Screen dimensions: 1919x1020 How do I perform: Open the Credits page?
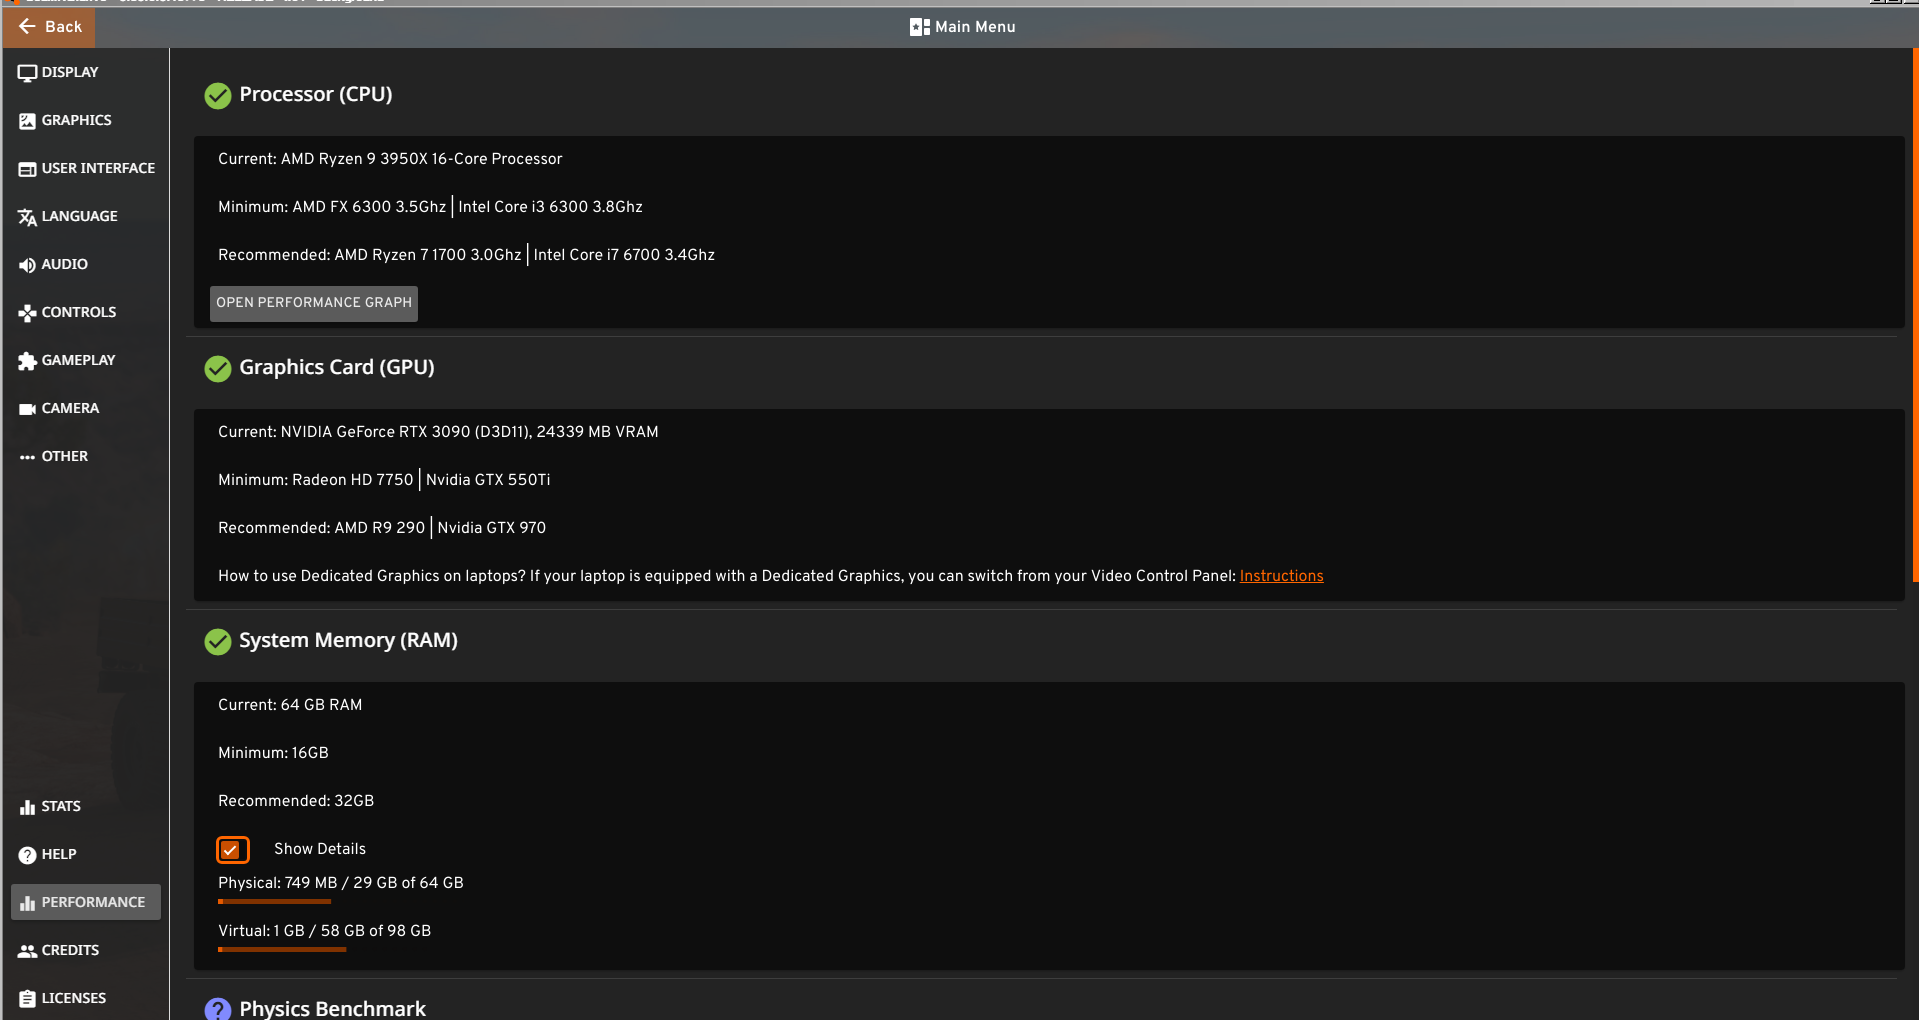tap(86, 950)
